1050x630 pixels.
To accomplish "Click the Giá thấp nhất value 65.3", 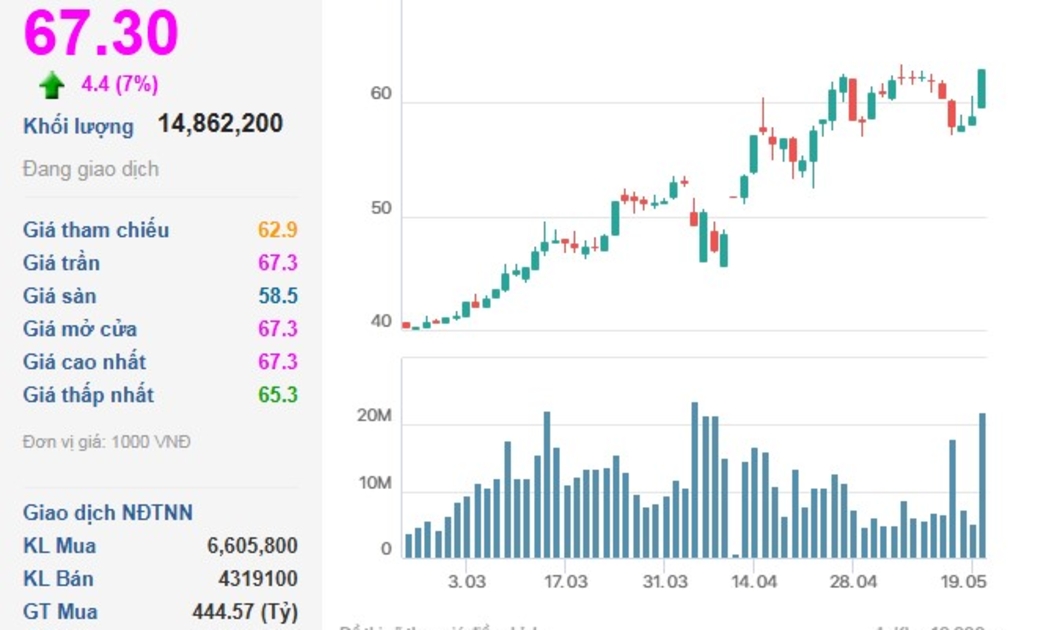I will coord(277,395).
